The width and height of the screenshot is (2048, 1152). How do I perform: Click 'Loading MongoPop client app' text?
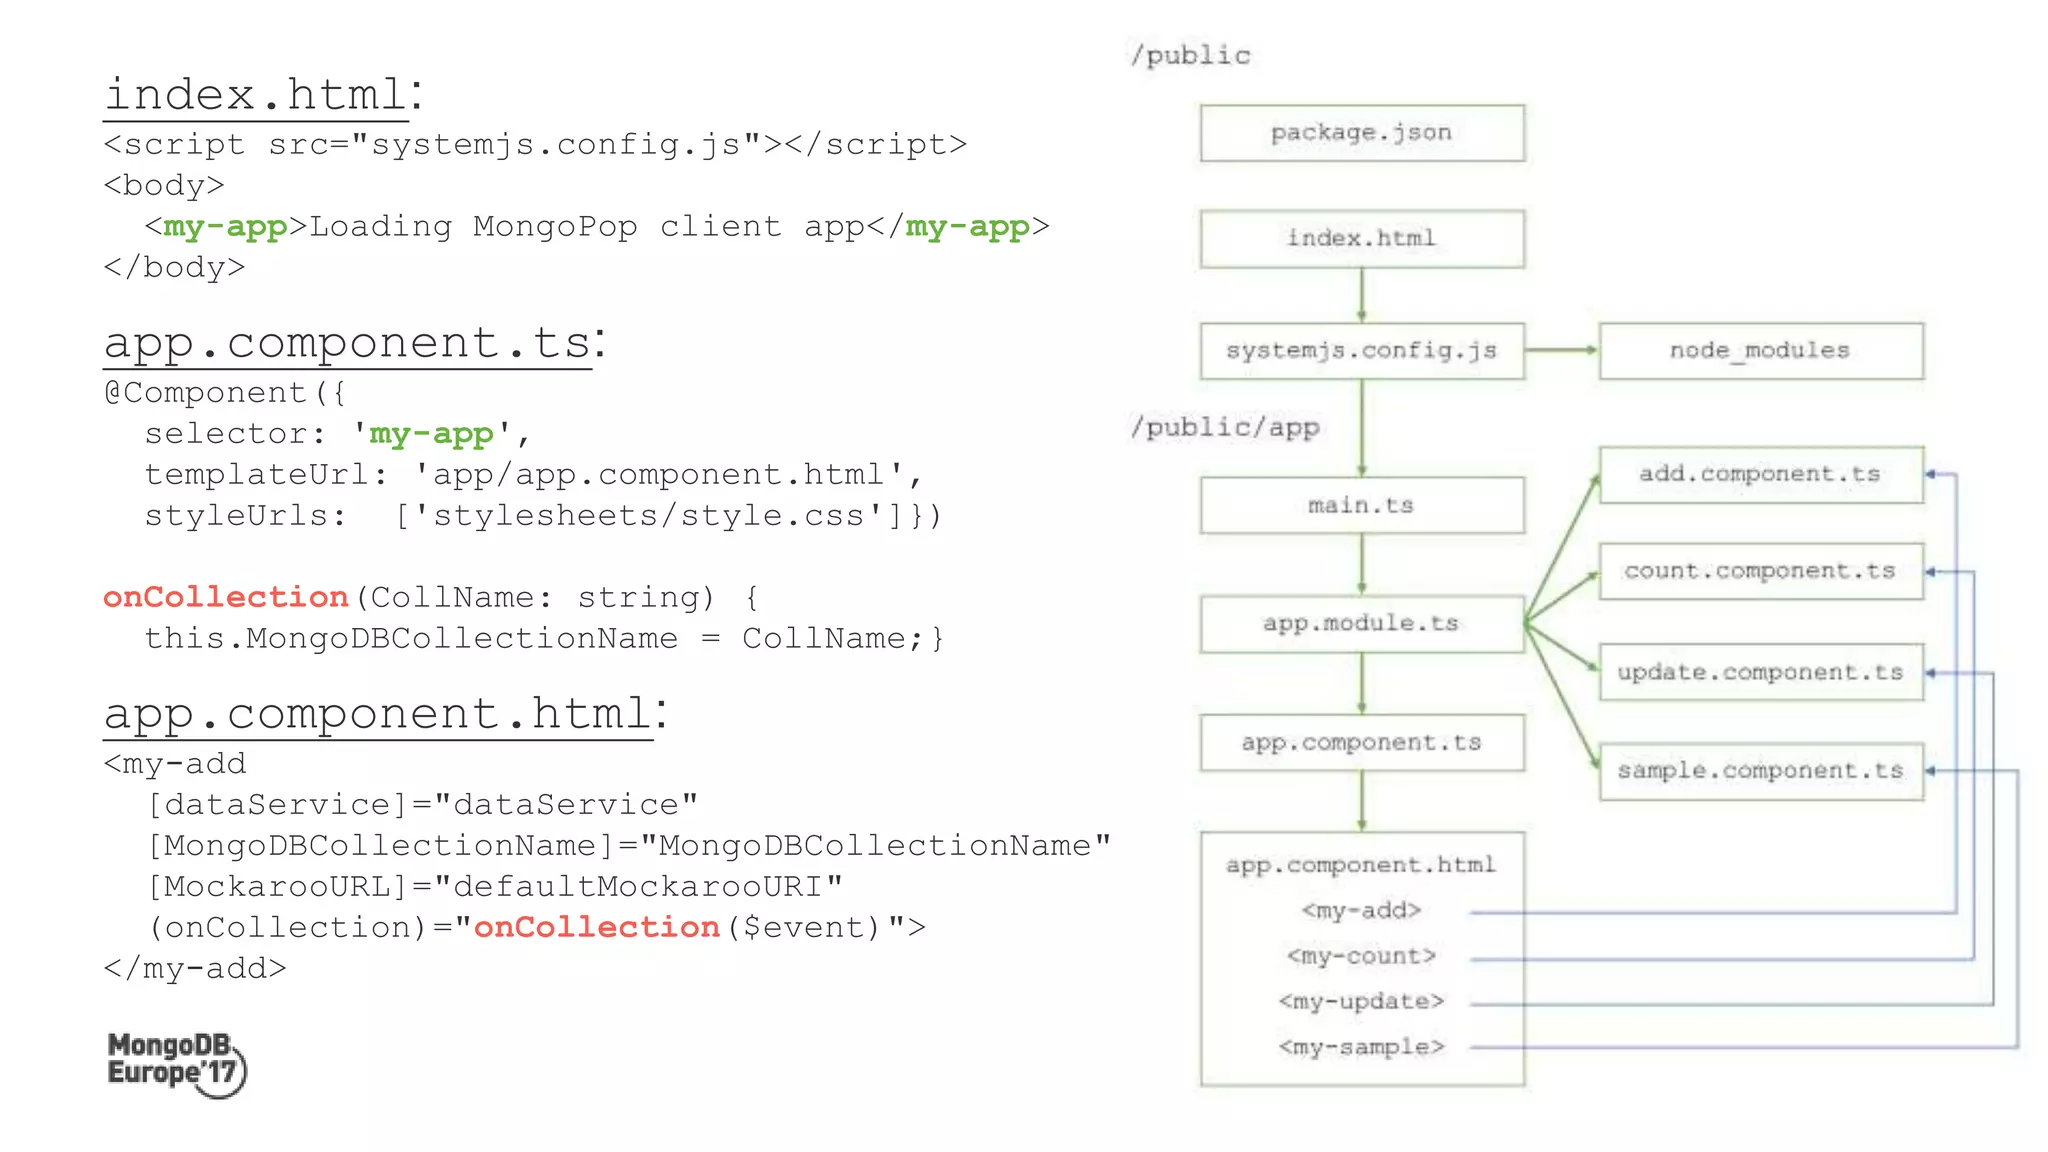tap(587, 227)
